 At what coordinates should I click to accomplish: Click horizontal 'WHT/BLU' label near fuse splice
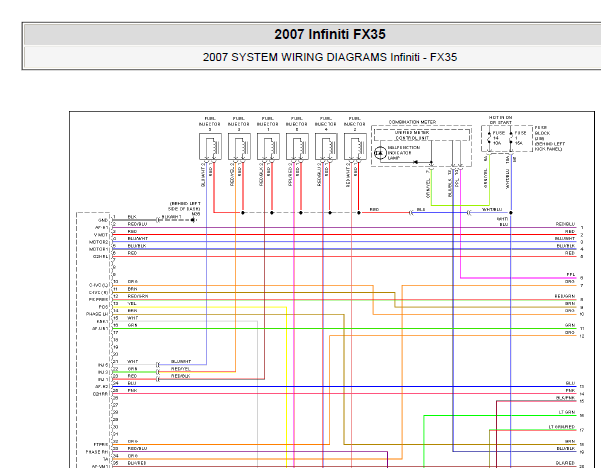[x=492, y=210]
